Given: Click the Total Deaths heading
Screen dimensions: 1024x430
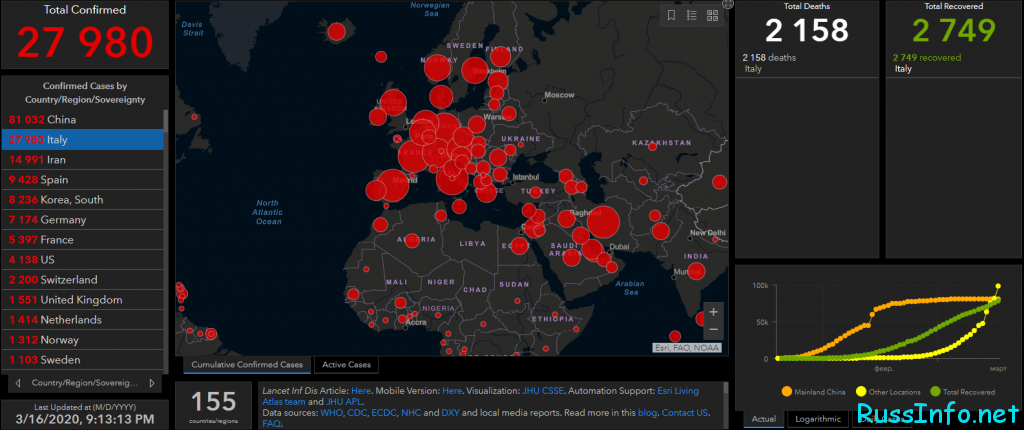Looking at the screenshot, I should [807, 6].
